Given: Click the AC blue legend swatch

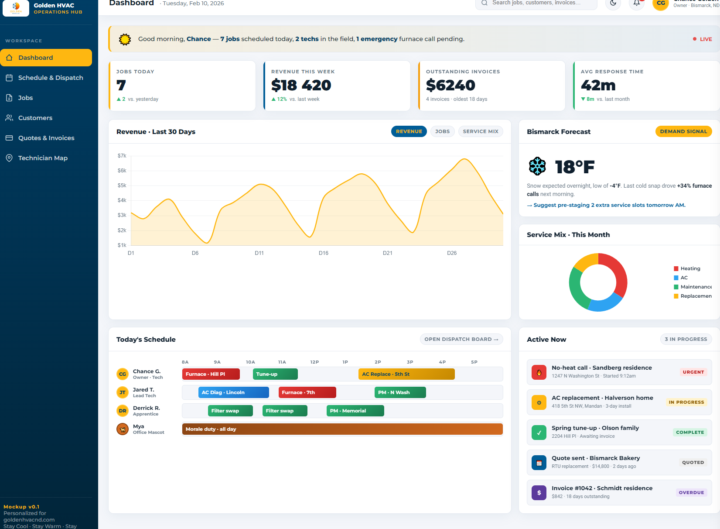Looking at the screenshot, I should point(676,278).
